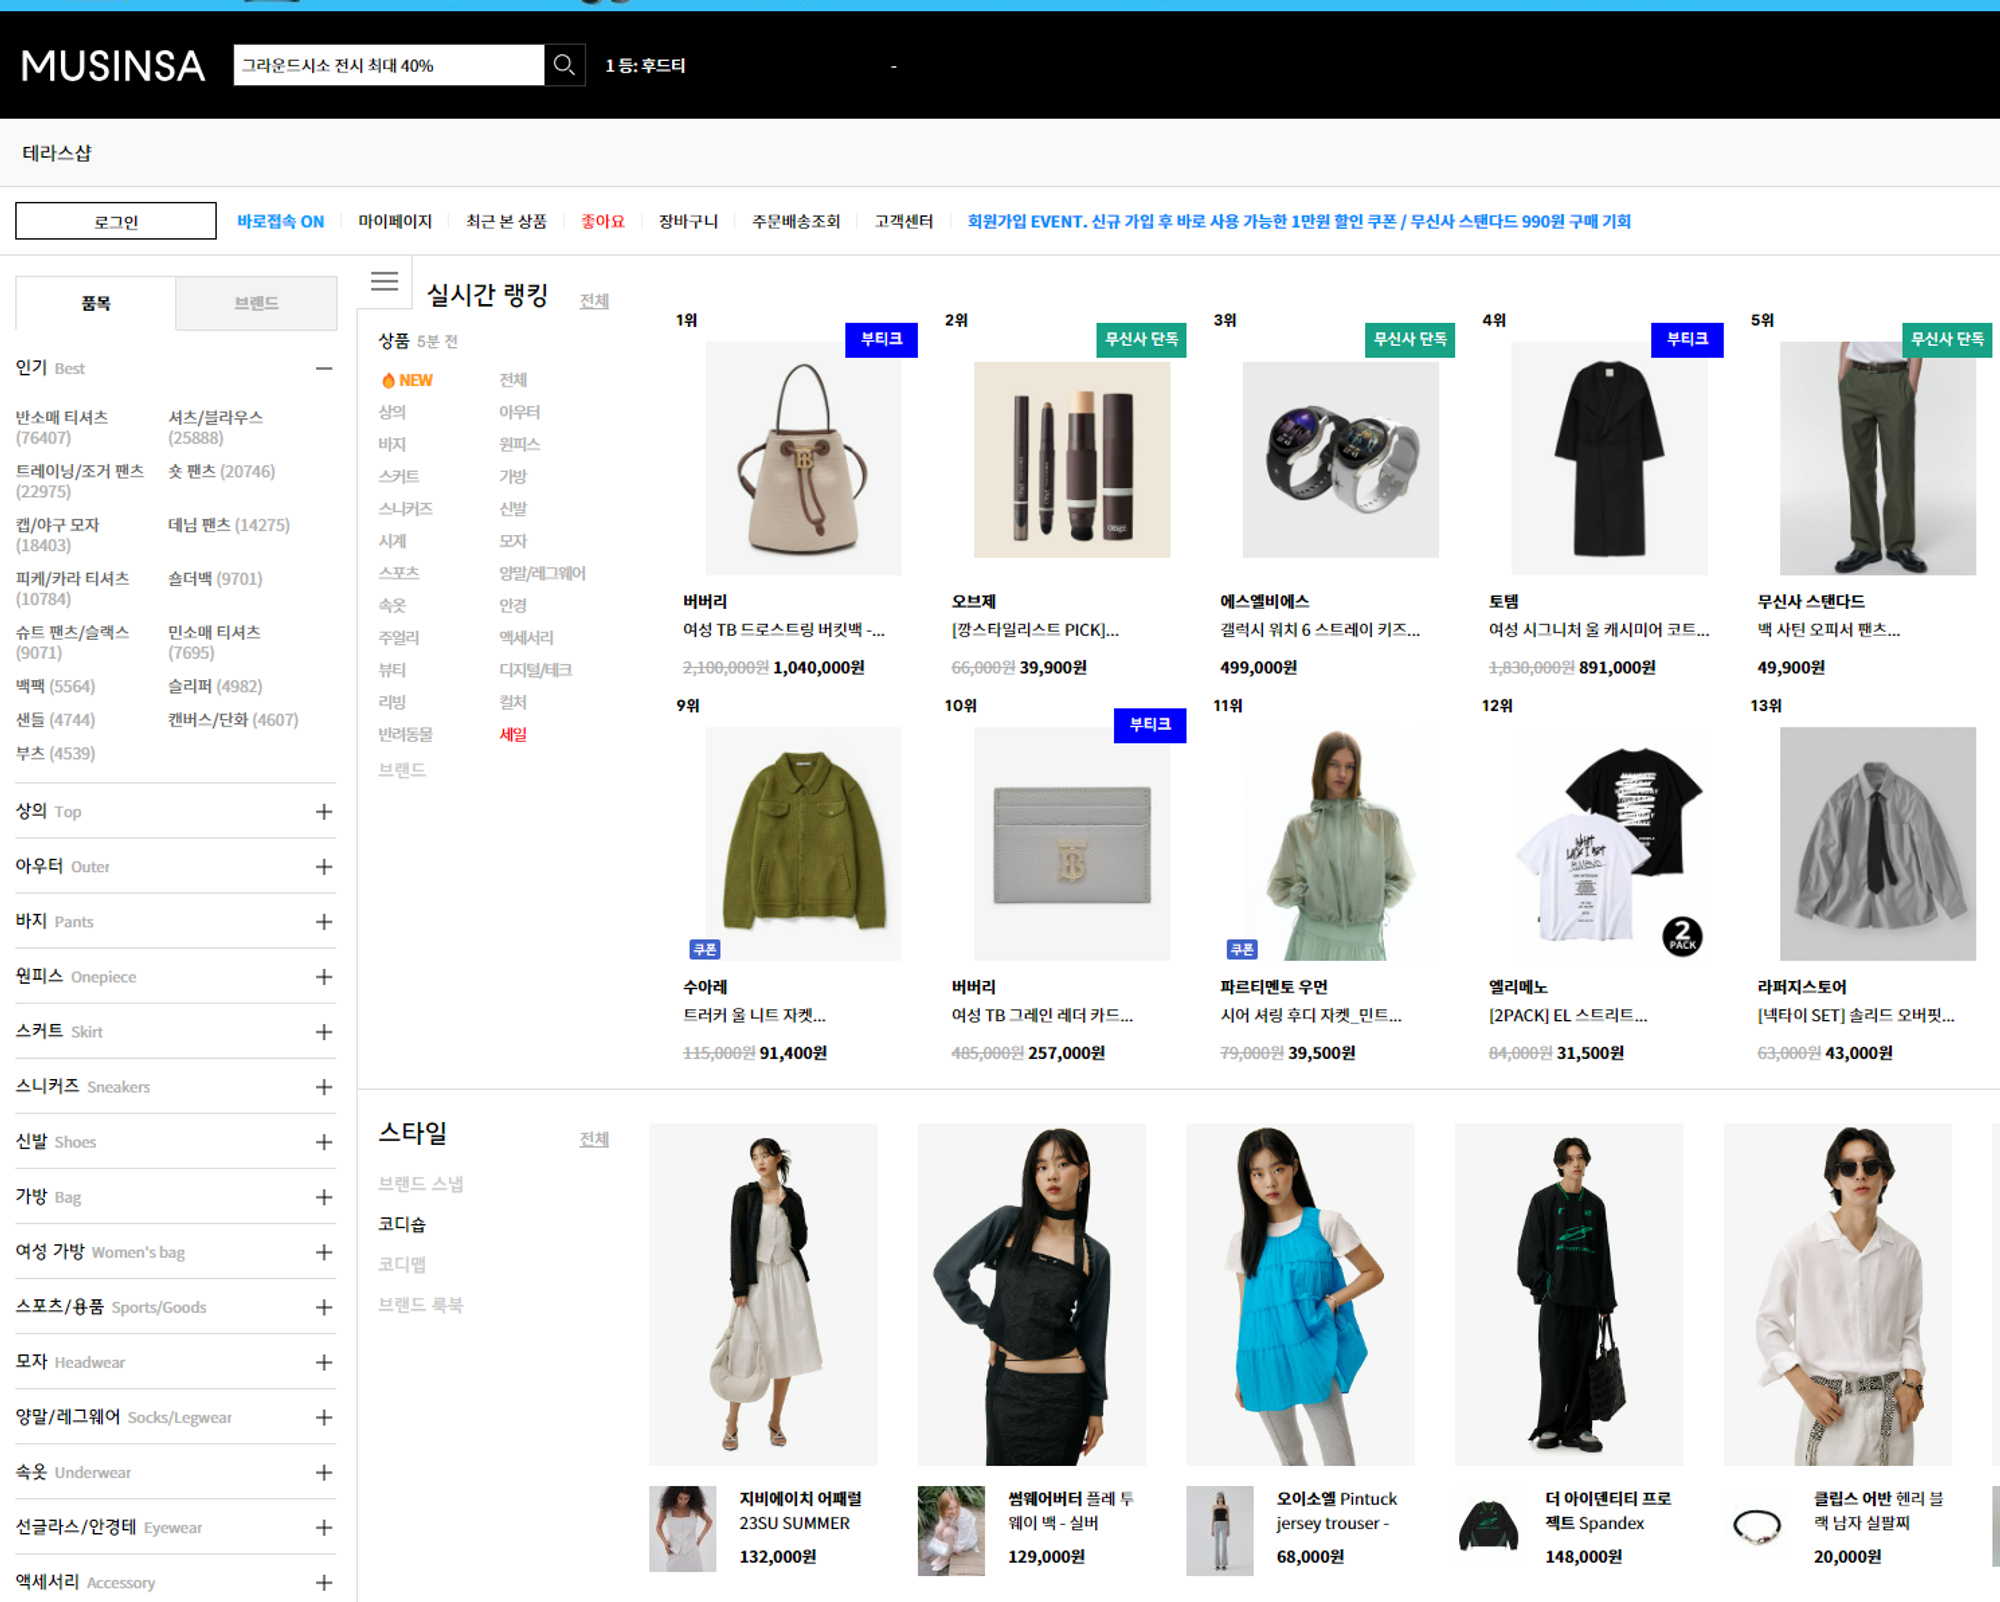Open the 좋아요 link

[603, 221]
